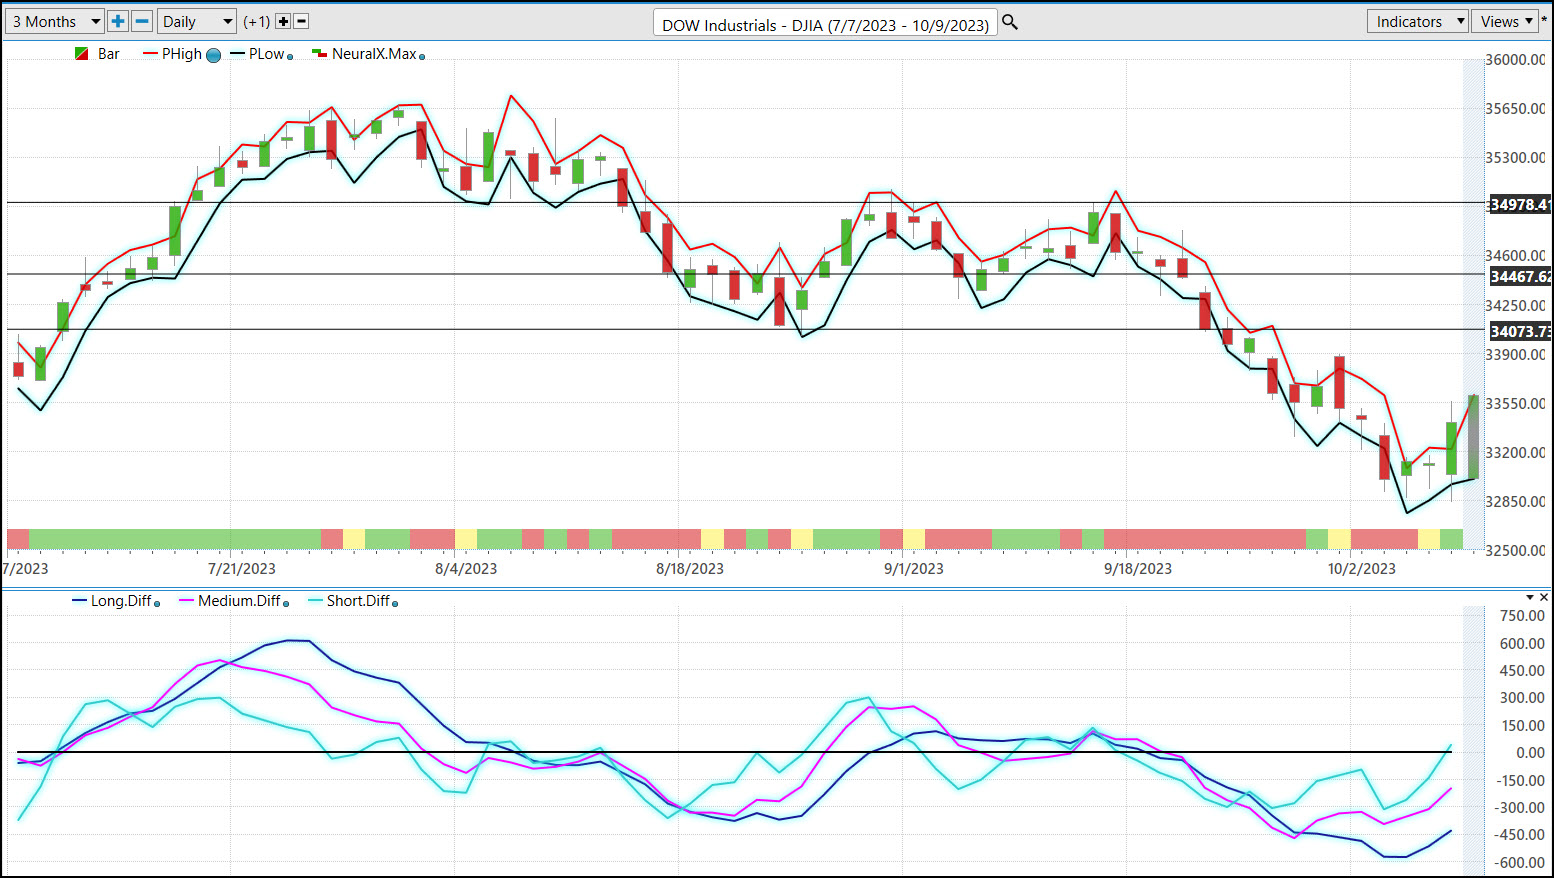Click the small dot beside Medium.Diff
1554x878 pixels.
pos(286,604)
